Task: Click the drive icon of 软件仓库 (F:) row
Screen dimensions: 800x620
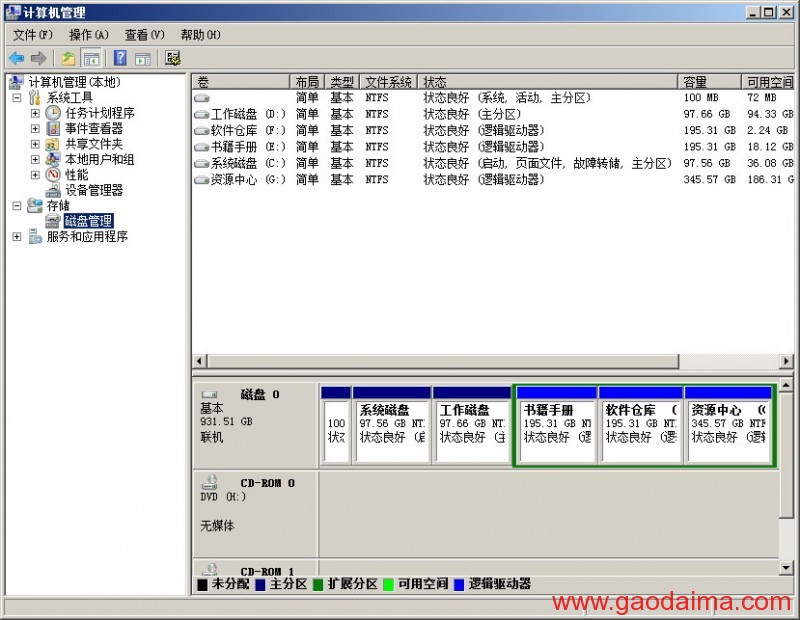Action: 202,131
